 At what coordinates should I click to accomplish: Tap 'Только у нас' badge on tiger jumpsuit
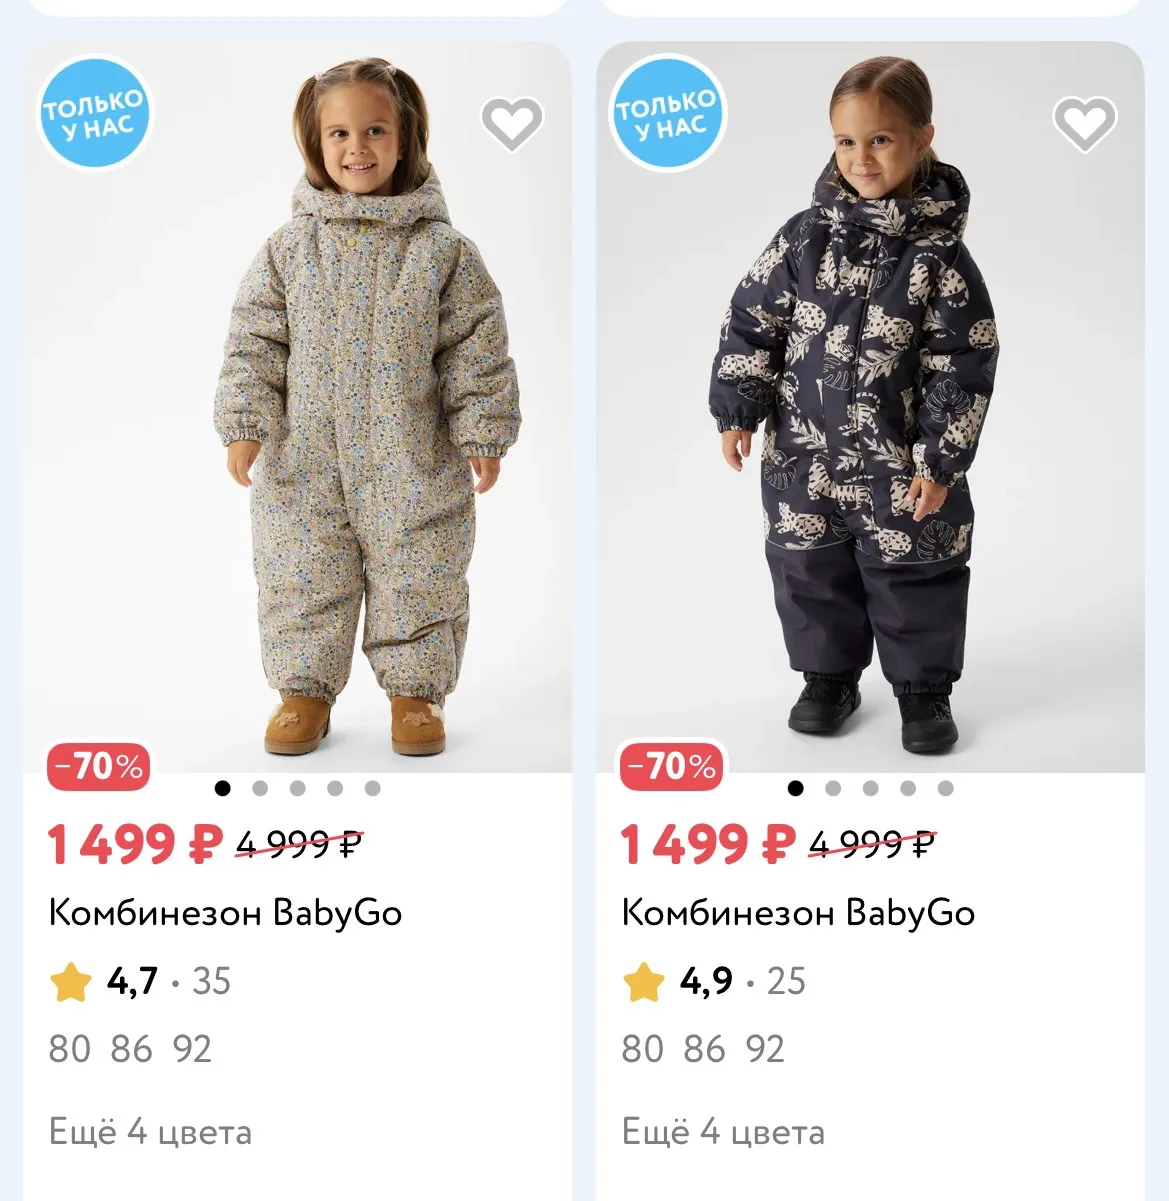(x=667, y=113)
